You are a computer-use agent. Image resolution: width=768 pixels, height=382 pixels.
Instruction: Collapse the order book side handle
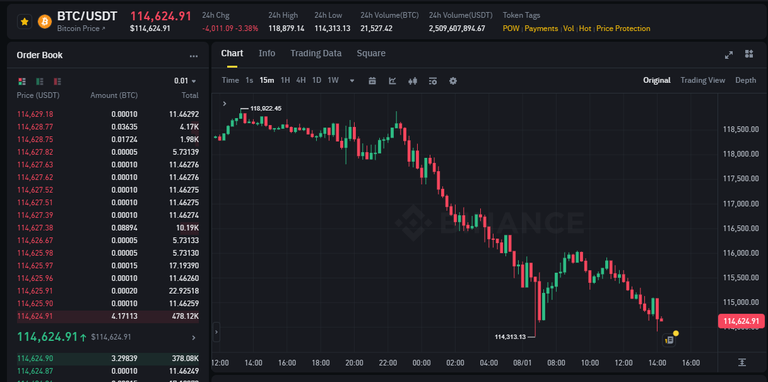(x=216, y=333)
